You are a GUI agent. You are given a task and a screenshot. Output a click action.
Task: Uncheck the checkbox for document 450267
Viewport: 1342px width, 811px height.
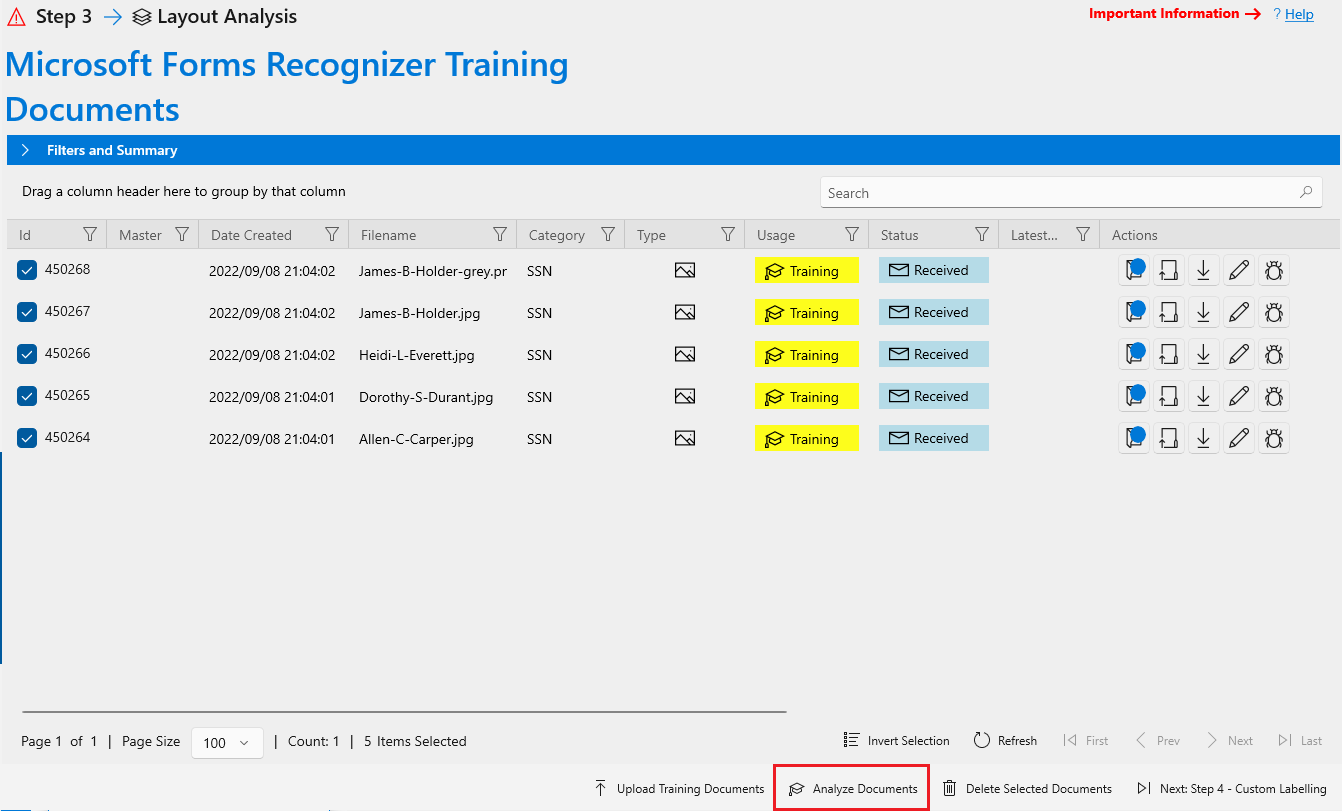(27, 312)
